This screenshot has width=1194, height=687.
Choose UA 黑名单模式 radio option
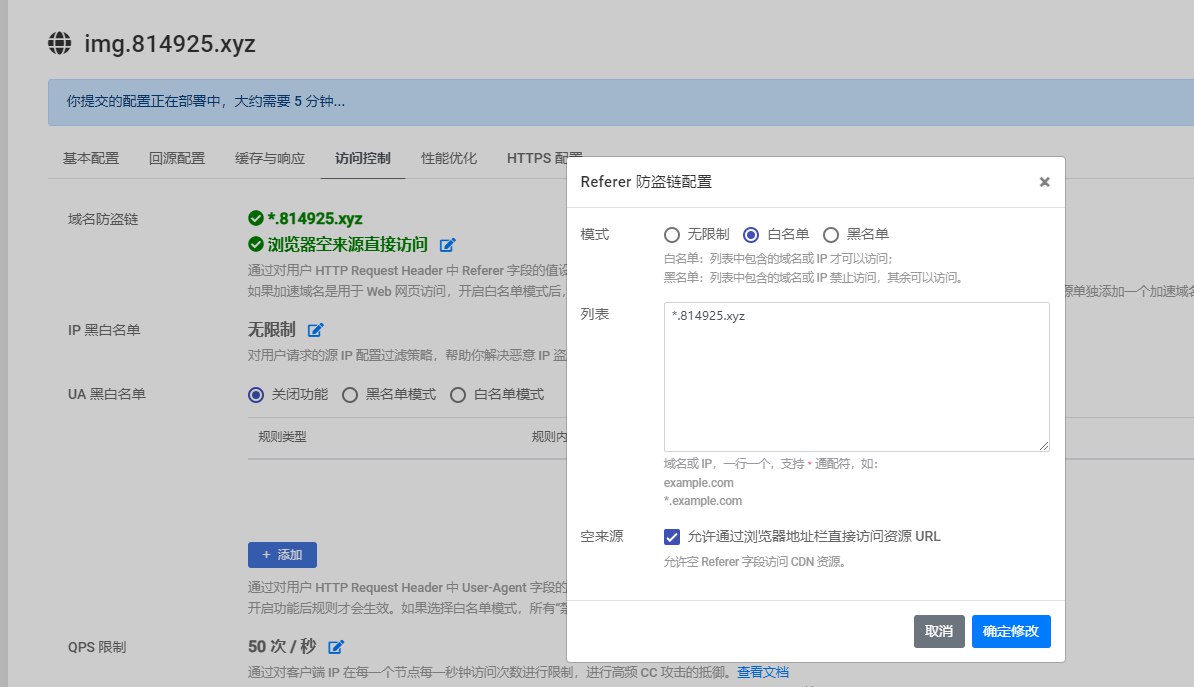(x=350, y=395)
